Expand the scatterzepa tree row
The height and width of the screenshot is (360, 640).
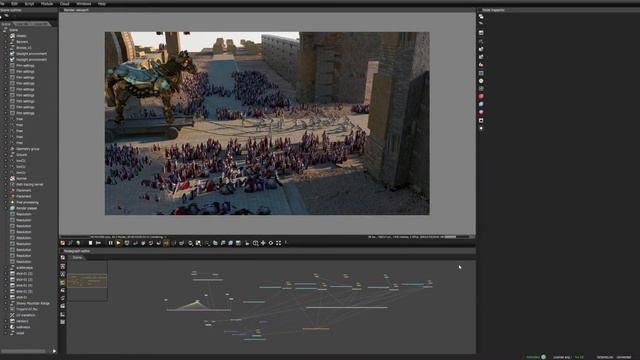pyautogui.click(x=6, y=268)
